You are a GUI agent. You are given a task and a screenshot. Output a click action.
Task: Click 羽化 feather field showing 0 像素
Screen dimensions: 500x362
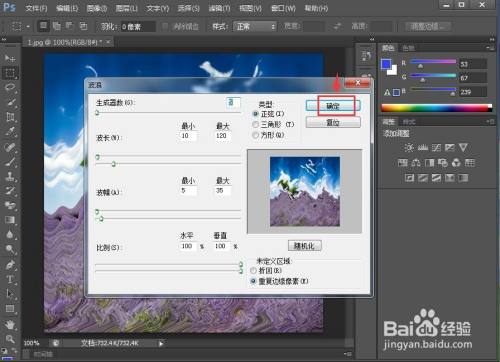(138, 27)
